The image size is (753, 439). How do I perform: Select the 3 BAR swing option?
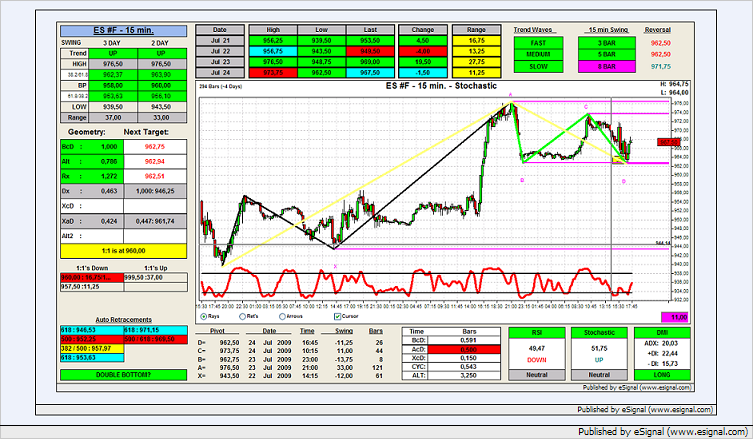(606, 43)
